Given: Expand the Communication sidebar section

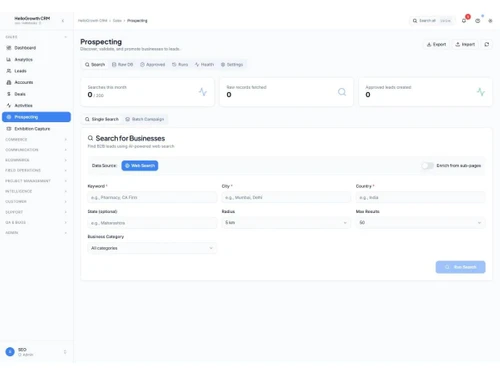Looking at the screenshot, I should pyautogui.click(x=36, y=150).
